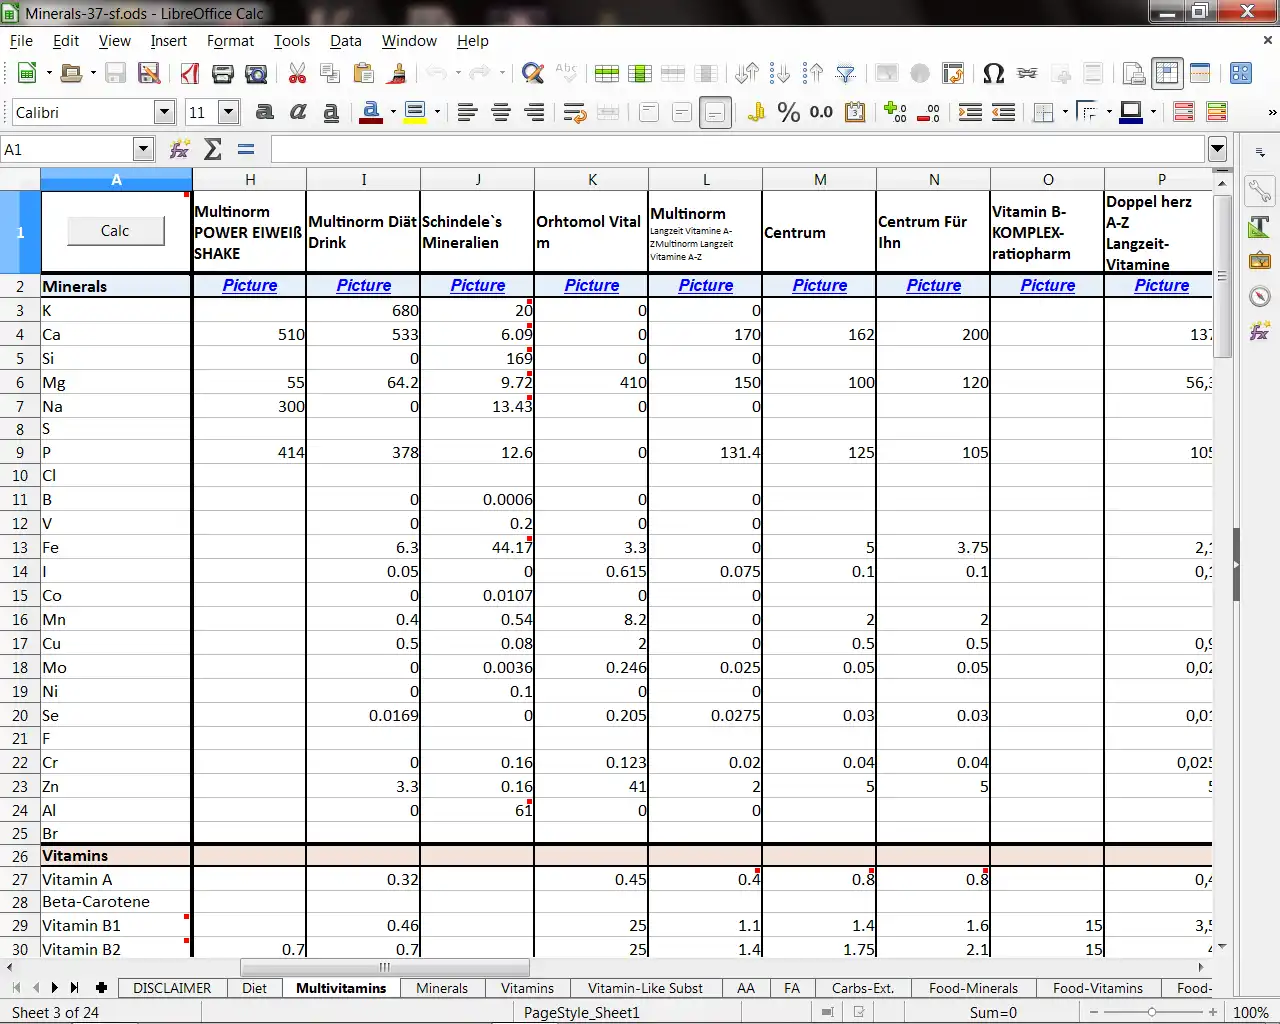Toggle Freeze Rows and Columns
1280x1024 pixels.
click(1167, 73)
